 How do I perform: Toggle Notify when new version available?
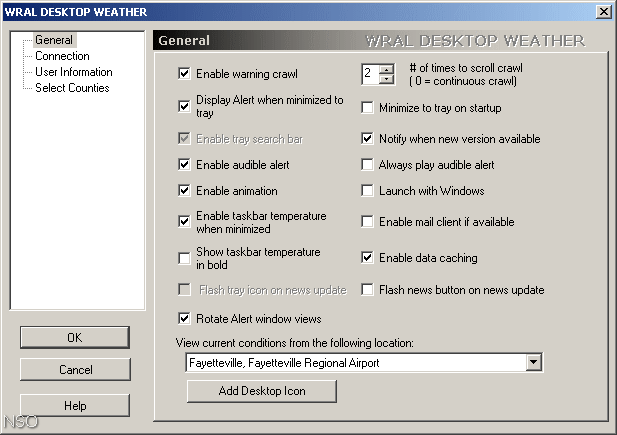[367, 139]
